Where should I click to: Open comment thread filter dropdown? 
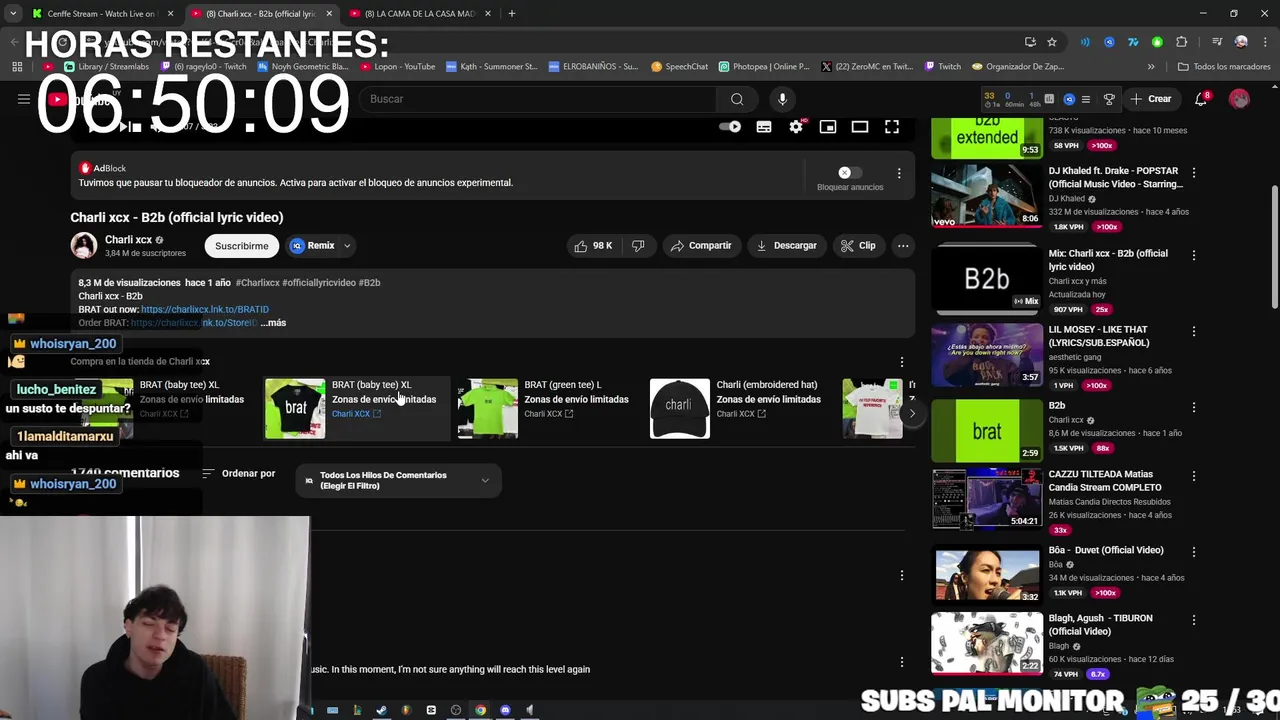[398, 481]
